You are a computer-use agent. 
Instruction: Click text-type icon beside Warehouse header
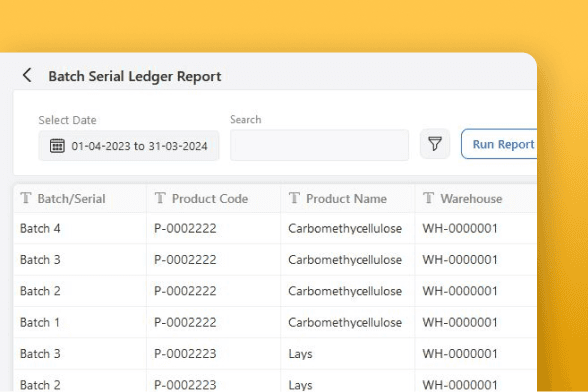429,198
